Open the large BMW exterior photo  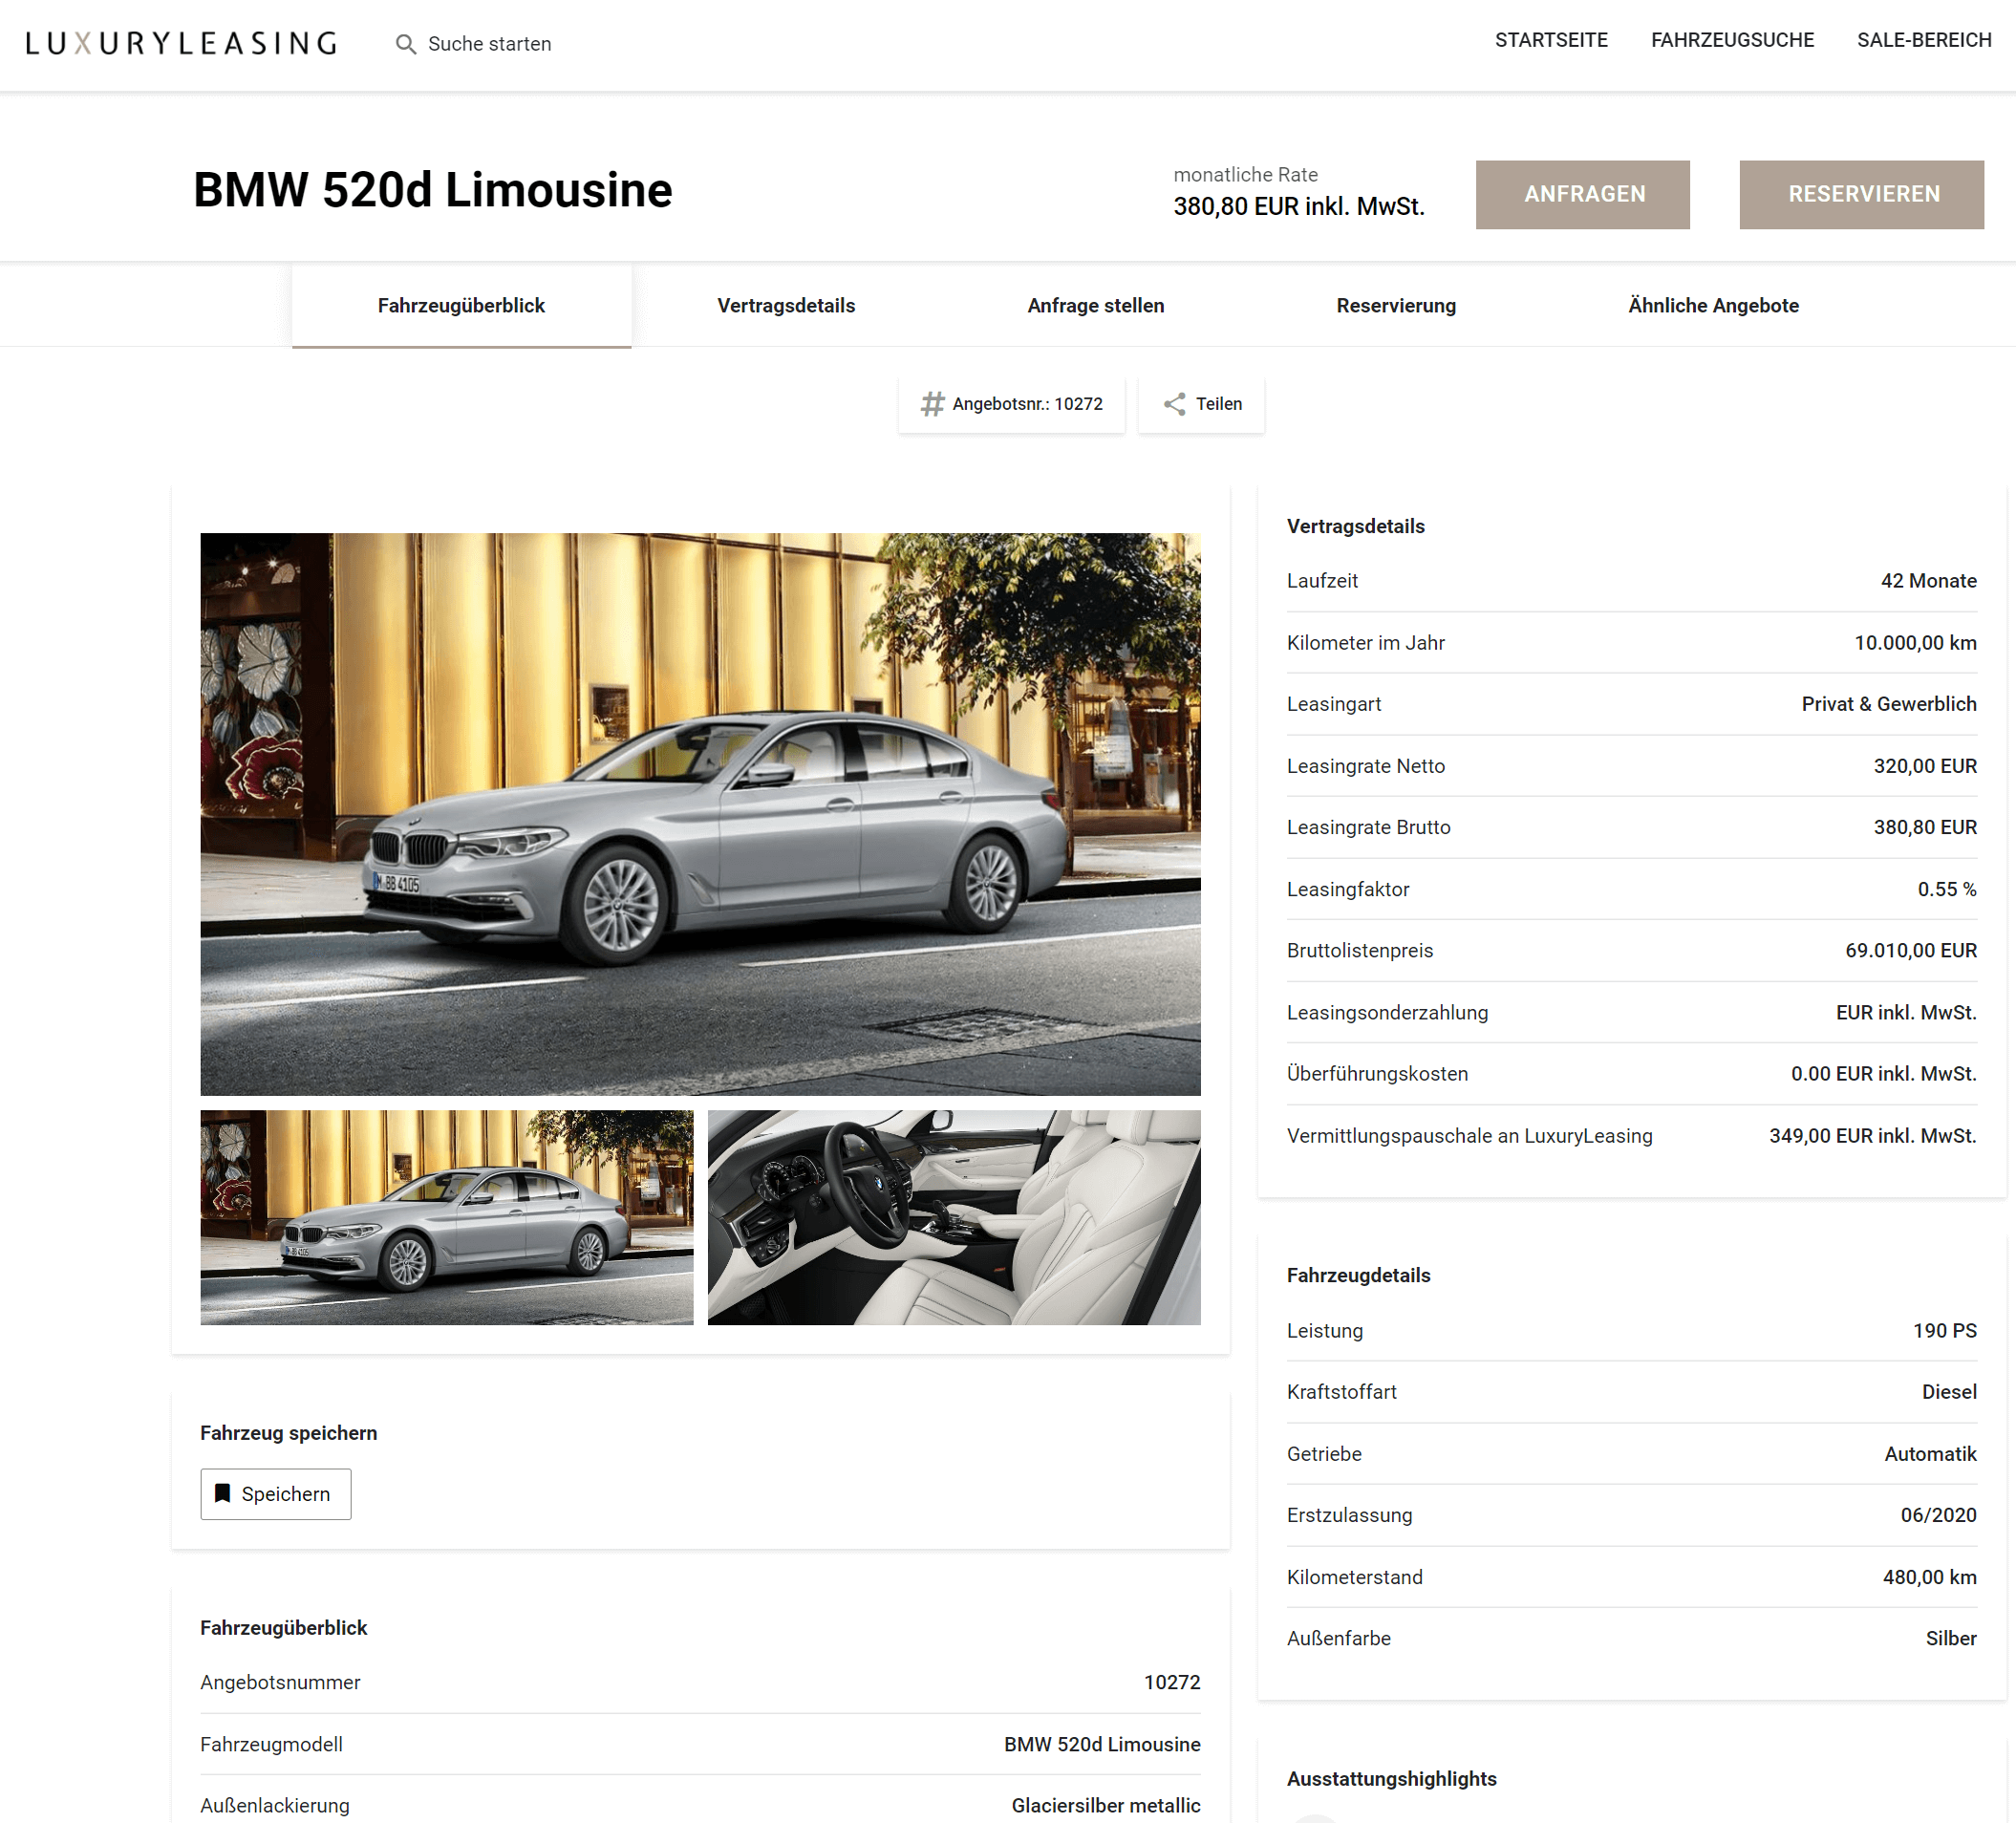click(700, 814)
